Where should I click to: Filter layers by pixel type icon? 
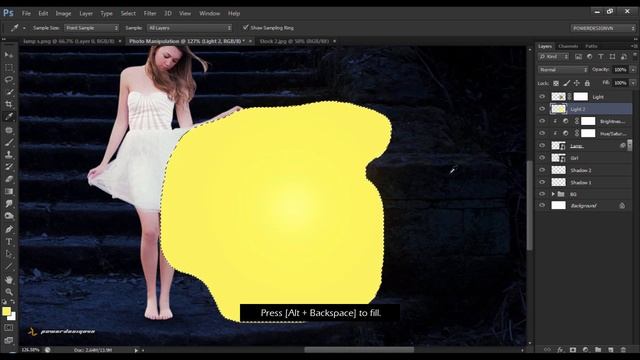[x=578, y=57]
